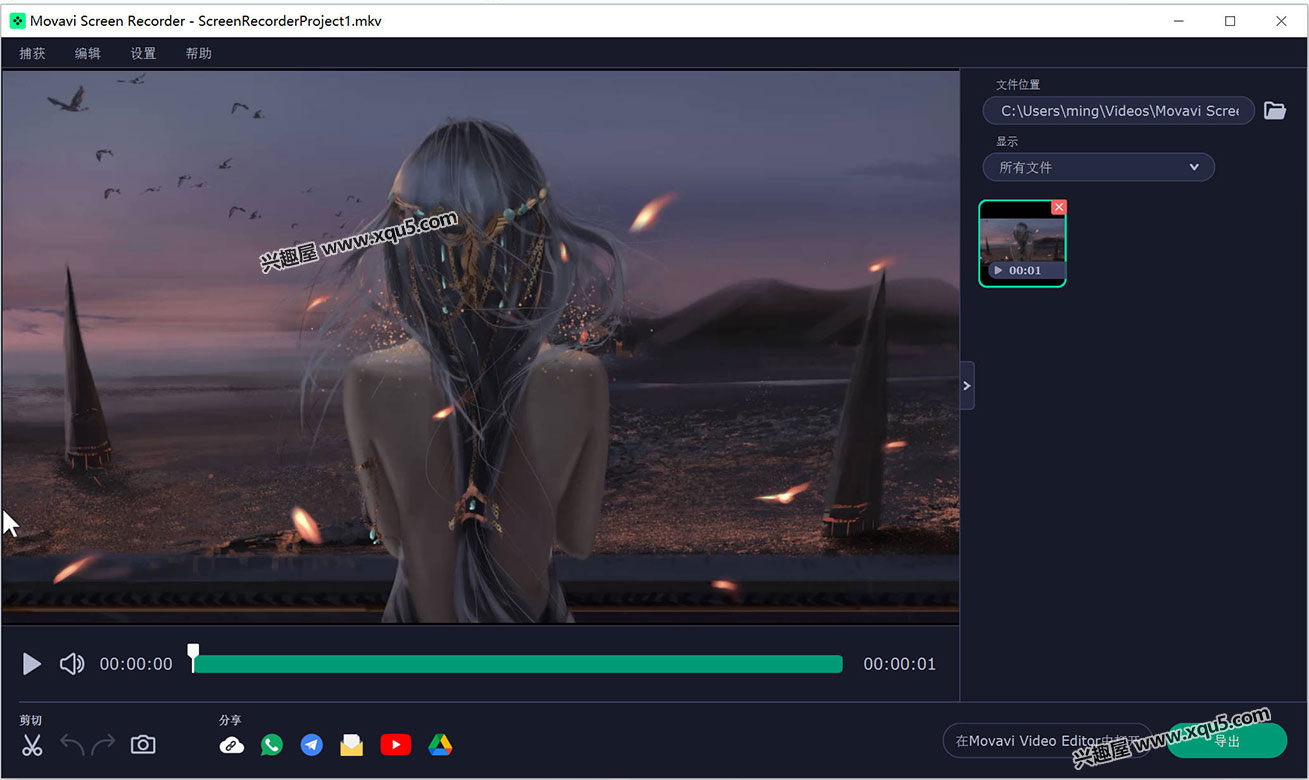This screenshot has height=780, width=1309.
Task: Open the 编辑 menu
Action: point(88,54)
